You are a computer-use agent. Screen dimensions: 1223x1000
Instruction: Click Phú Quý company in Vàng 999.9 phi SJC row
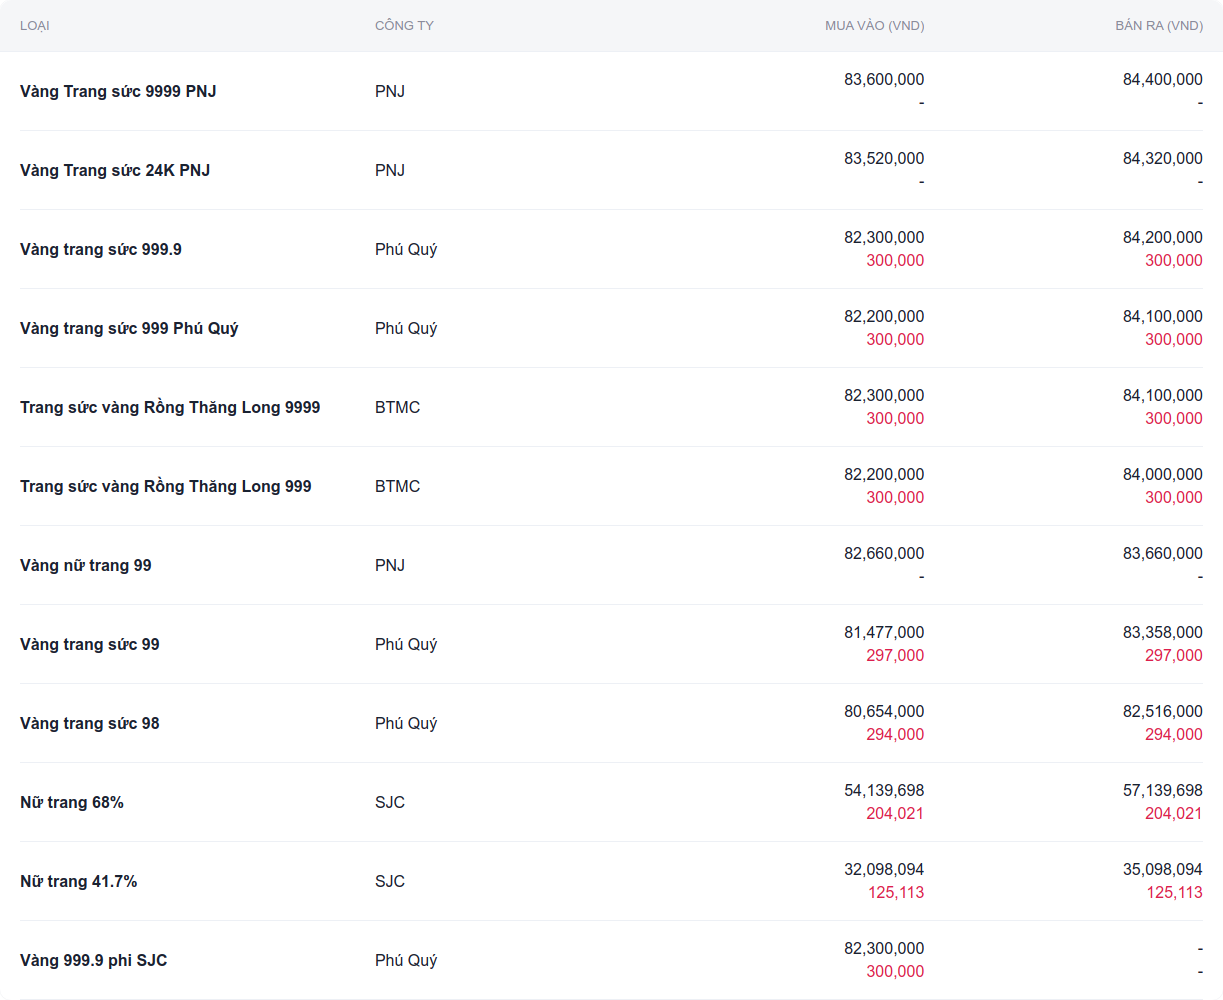(x=406, y=960)
